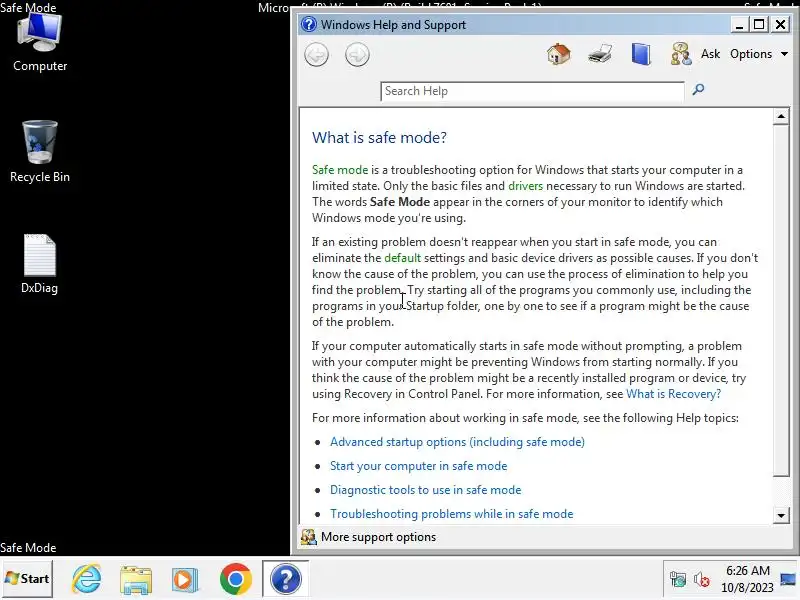
Task: Minimize the Windows Help and Support window
Action: tap(739, 24)
